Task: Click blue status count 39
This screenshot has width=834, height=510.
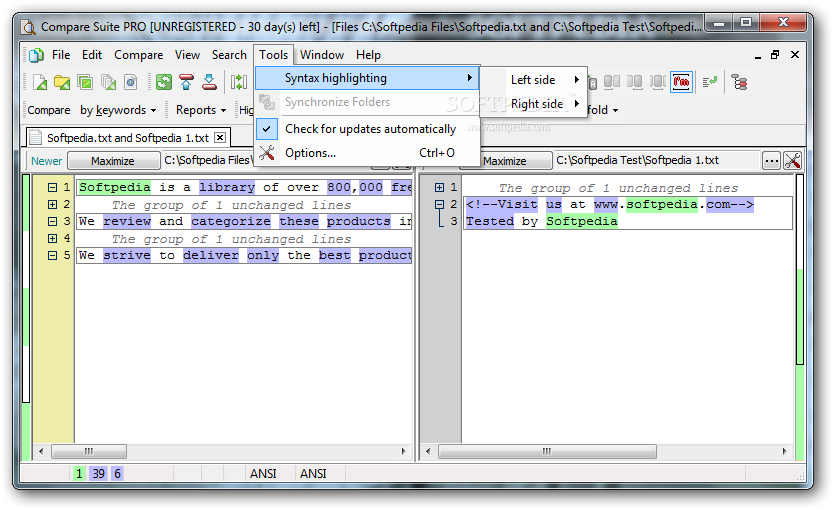Action: 99,473
